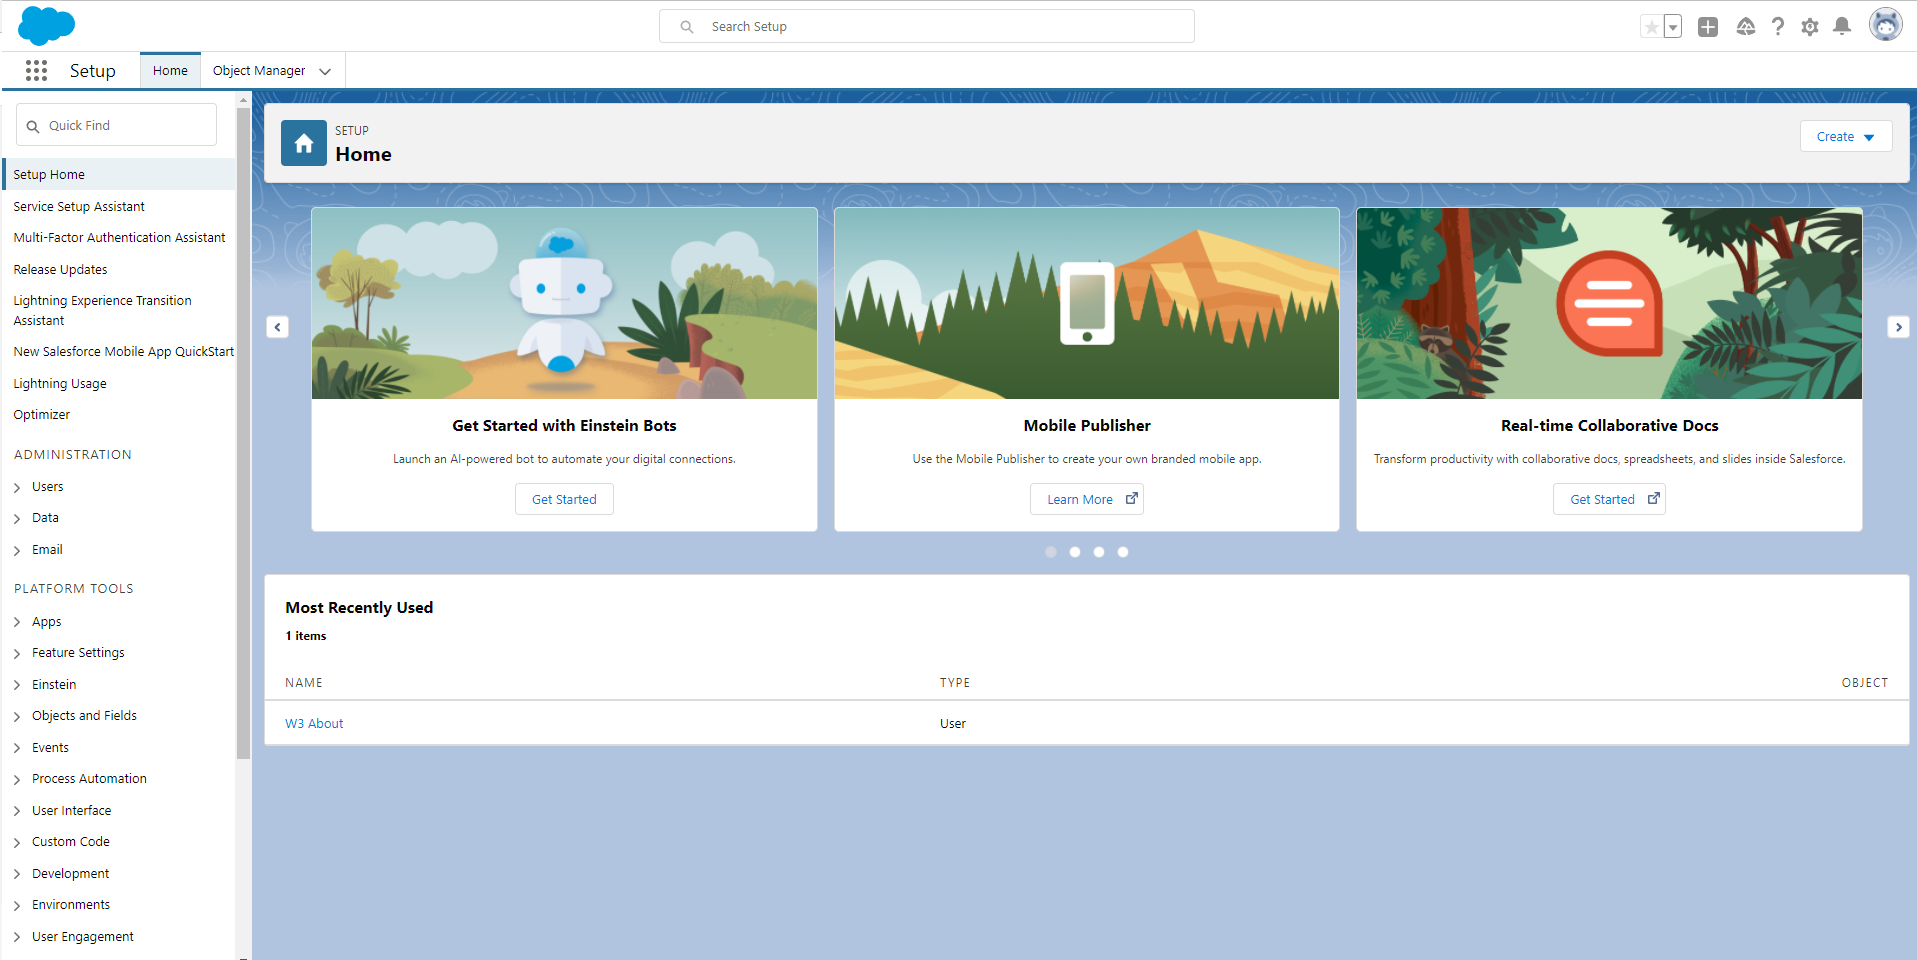Expand the Process Automation section
This screenshot has height=960, width=1917.
click(x=17, y=779)
